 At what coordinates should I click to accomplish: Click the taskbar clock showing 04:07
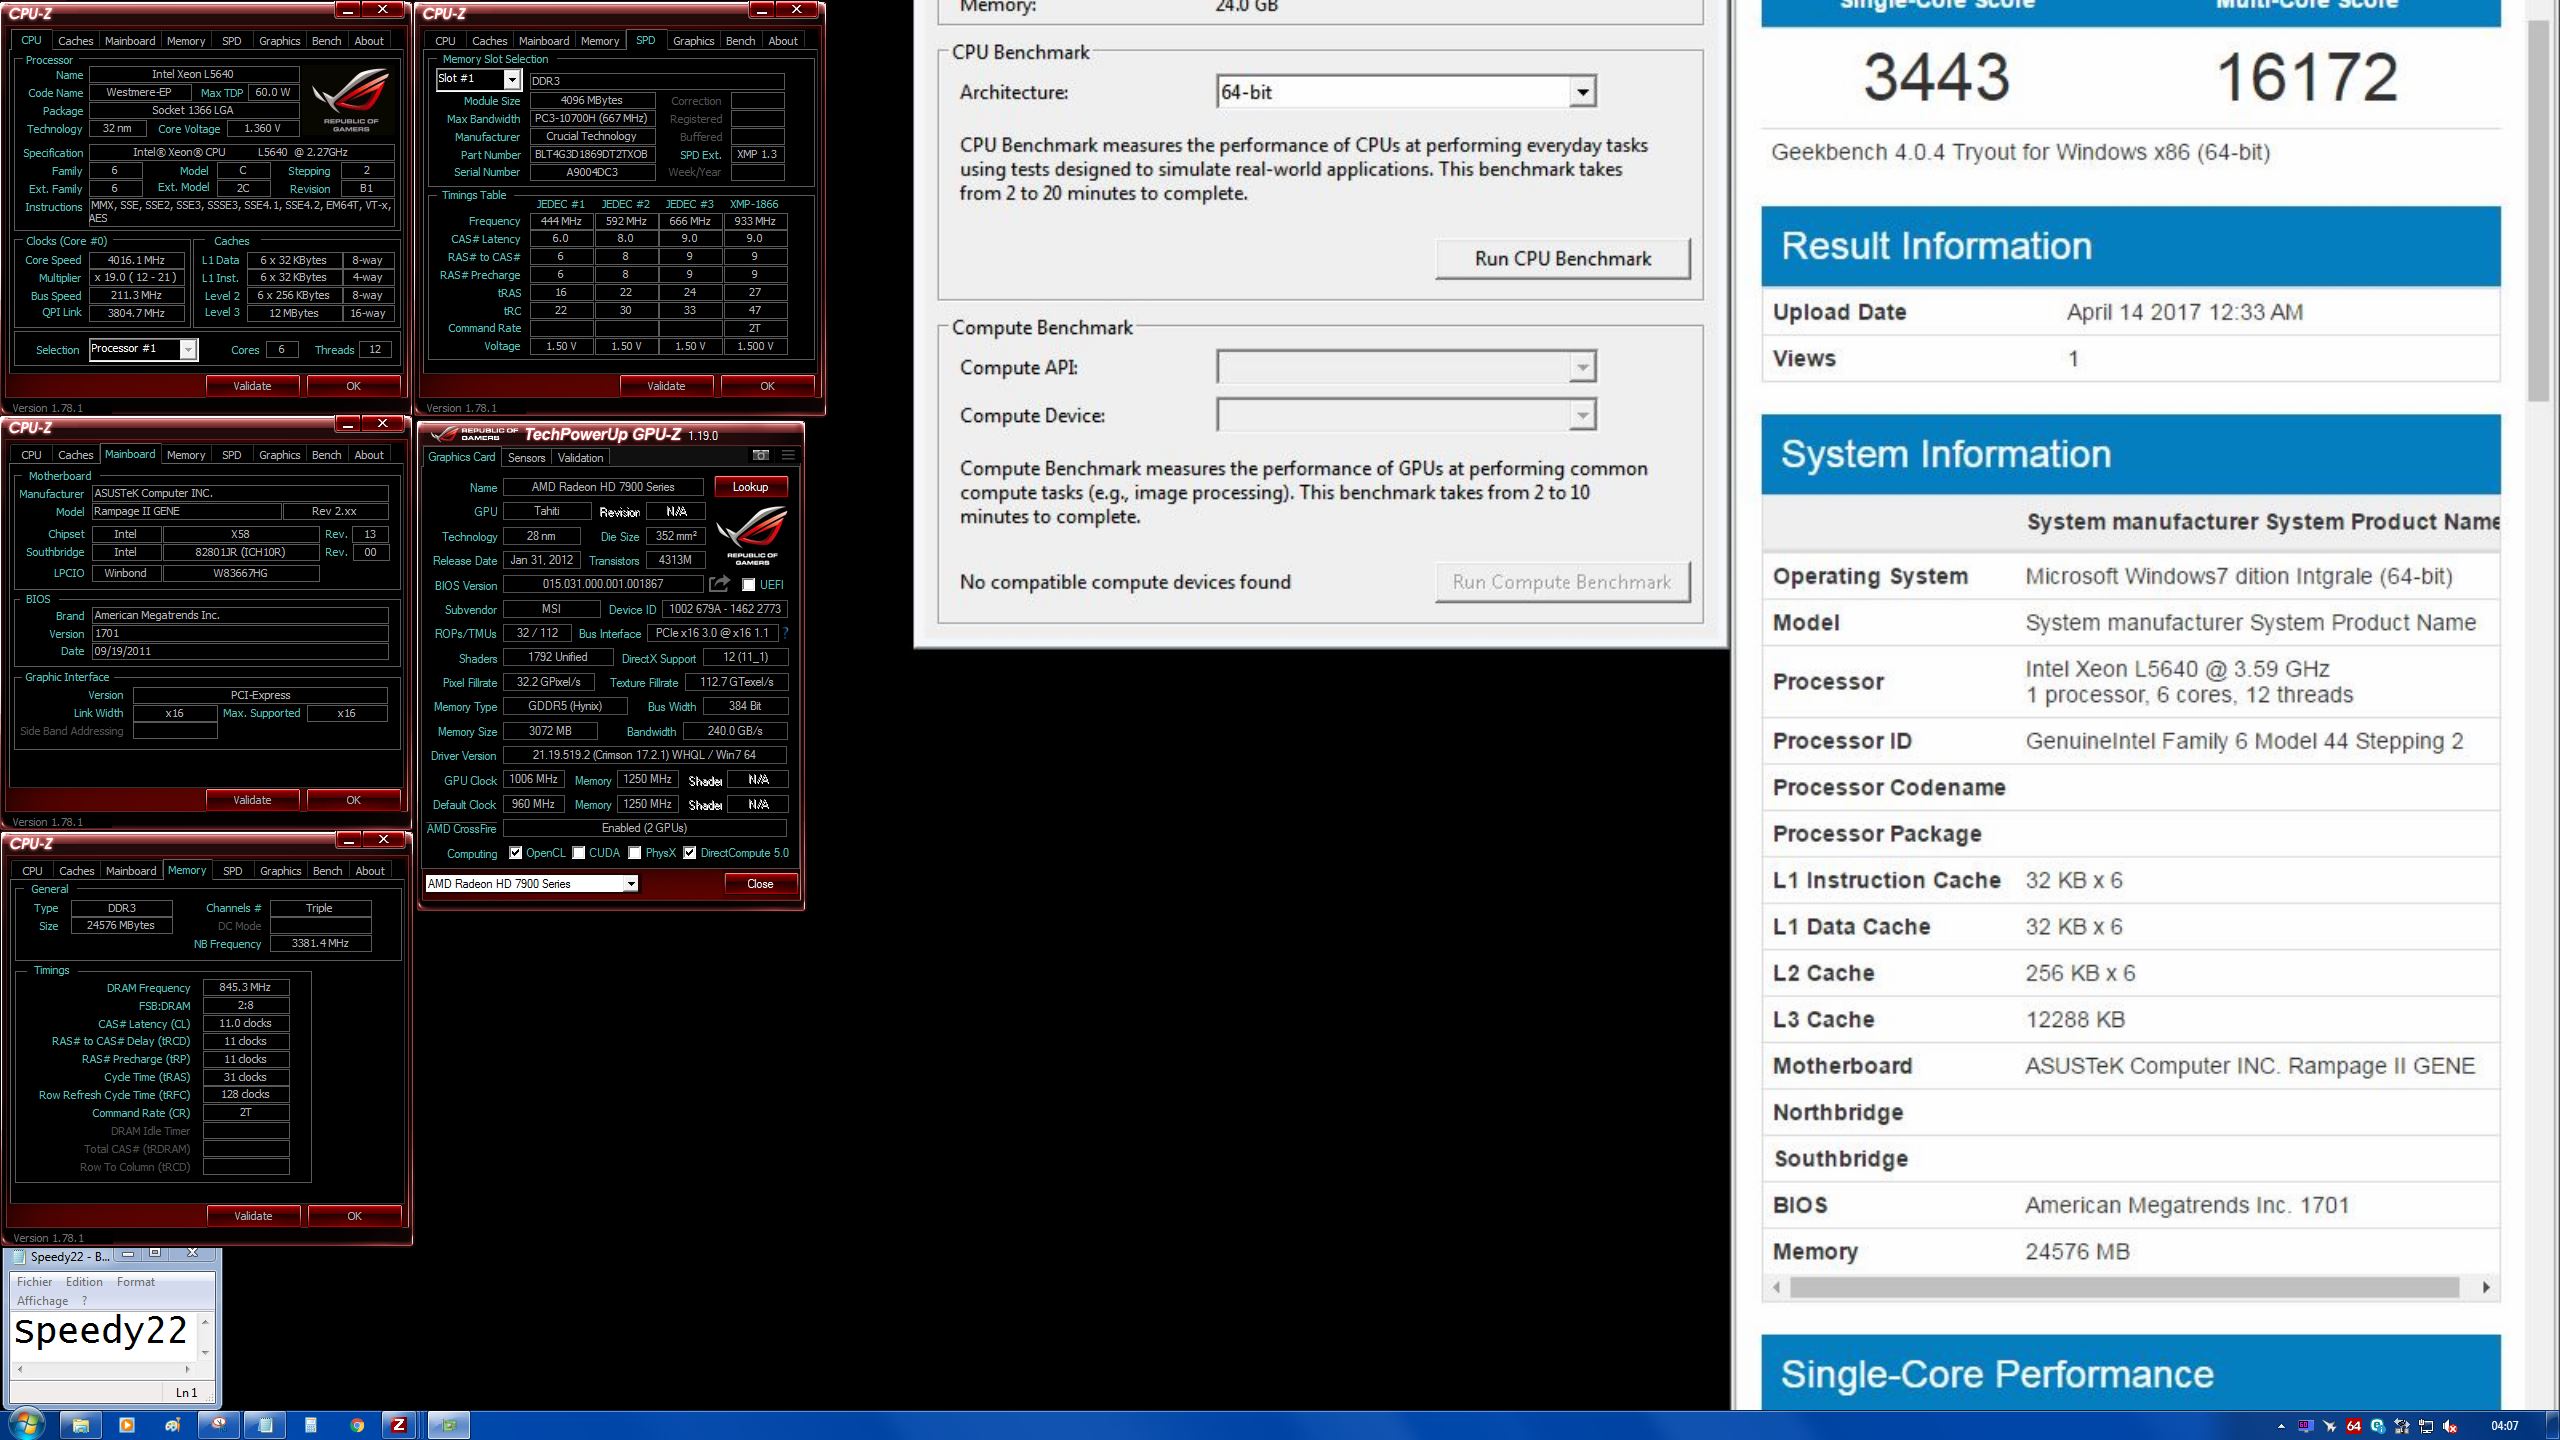tap(2504, 1426)
